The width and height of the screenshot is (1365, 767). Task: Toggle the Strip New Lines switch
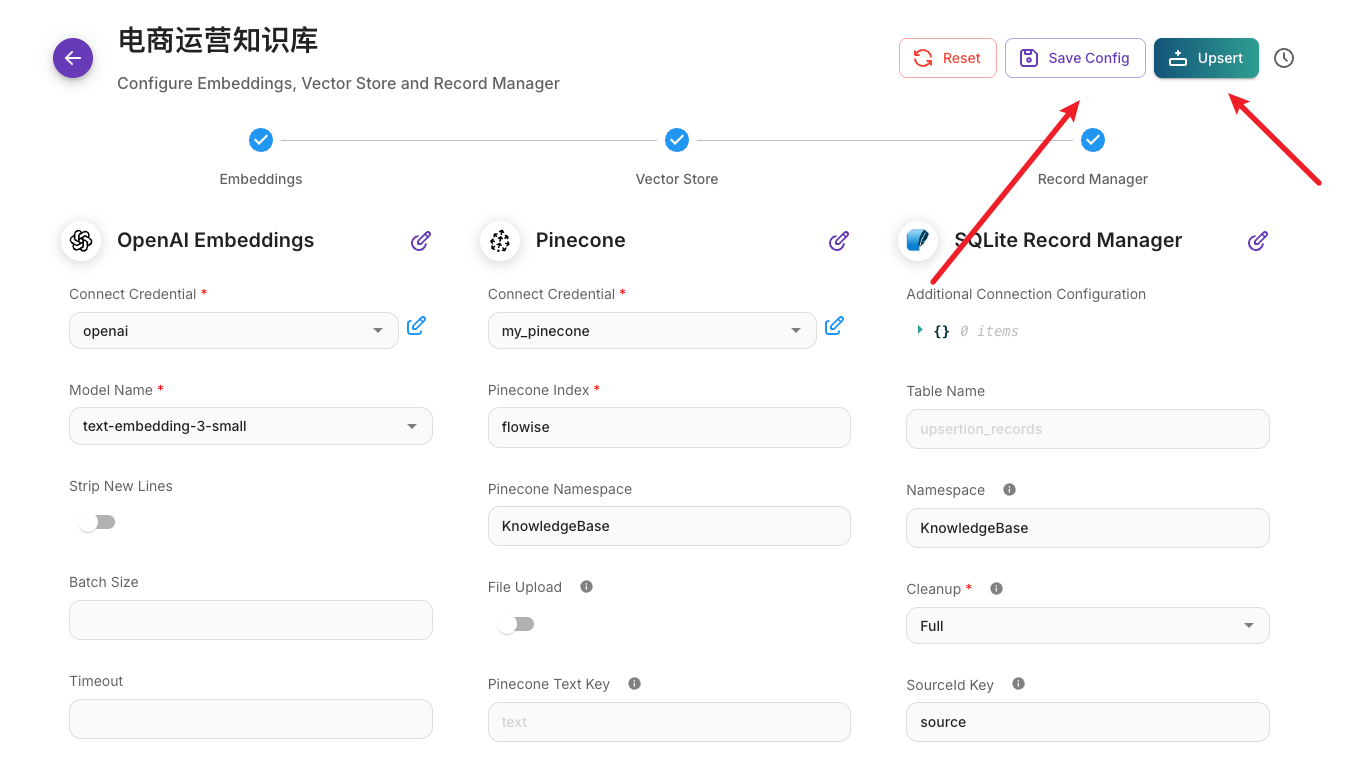pos(97,522)
